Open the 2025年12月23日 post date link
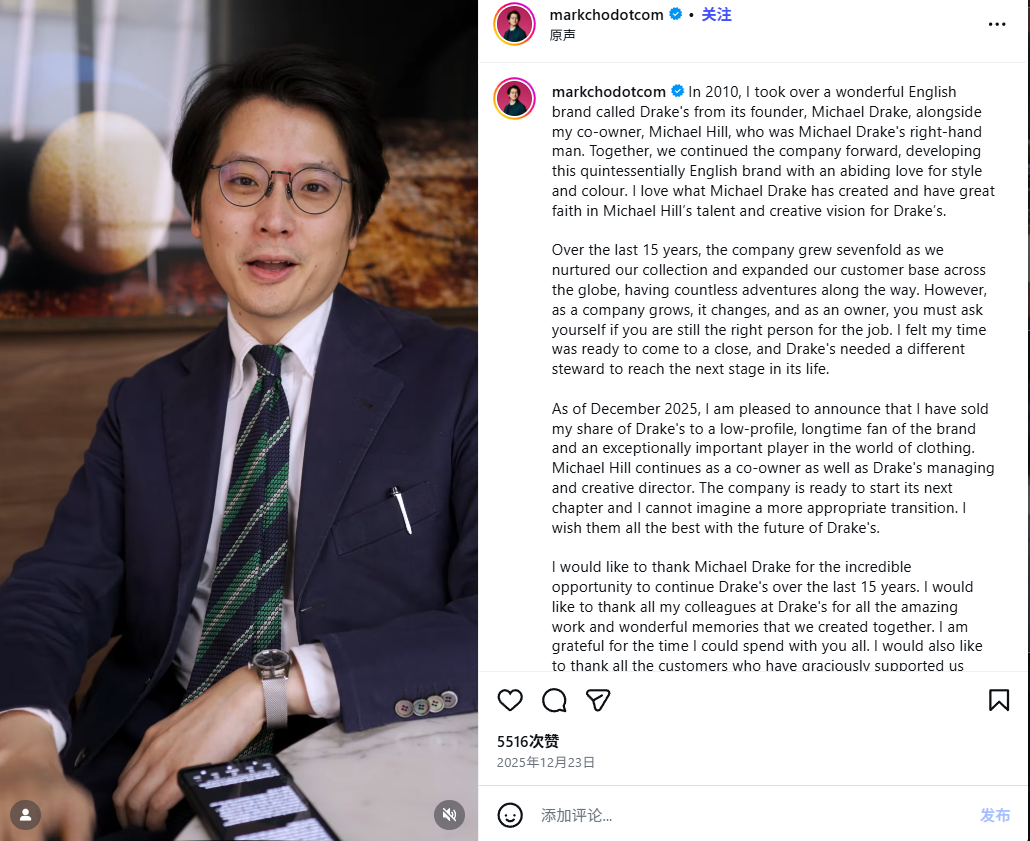This screenshot has height=841, width=1030. (x=545, y=762)
